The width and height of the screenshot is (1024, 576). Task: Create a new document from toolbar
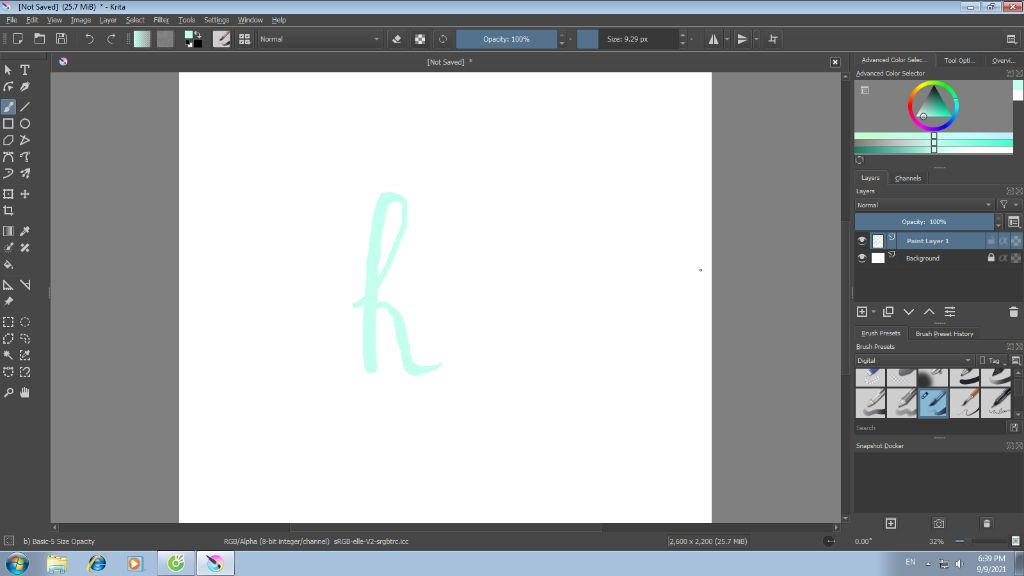click(18, 39)
